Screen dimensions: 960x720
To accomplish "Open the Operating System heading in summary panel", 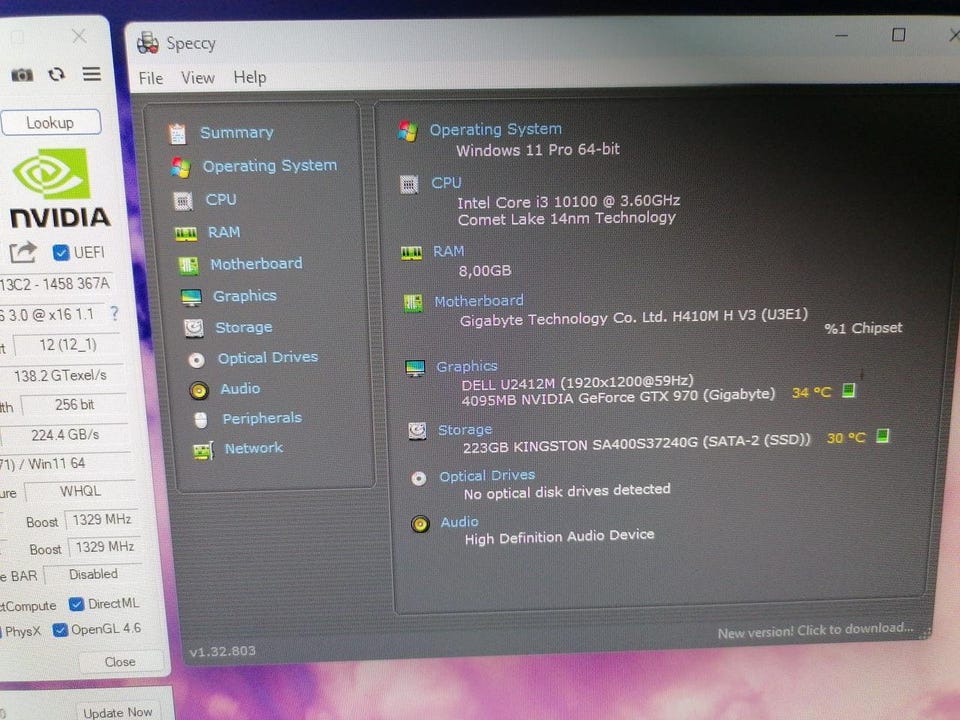I will pyautogui.click(x=495, y=129).
